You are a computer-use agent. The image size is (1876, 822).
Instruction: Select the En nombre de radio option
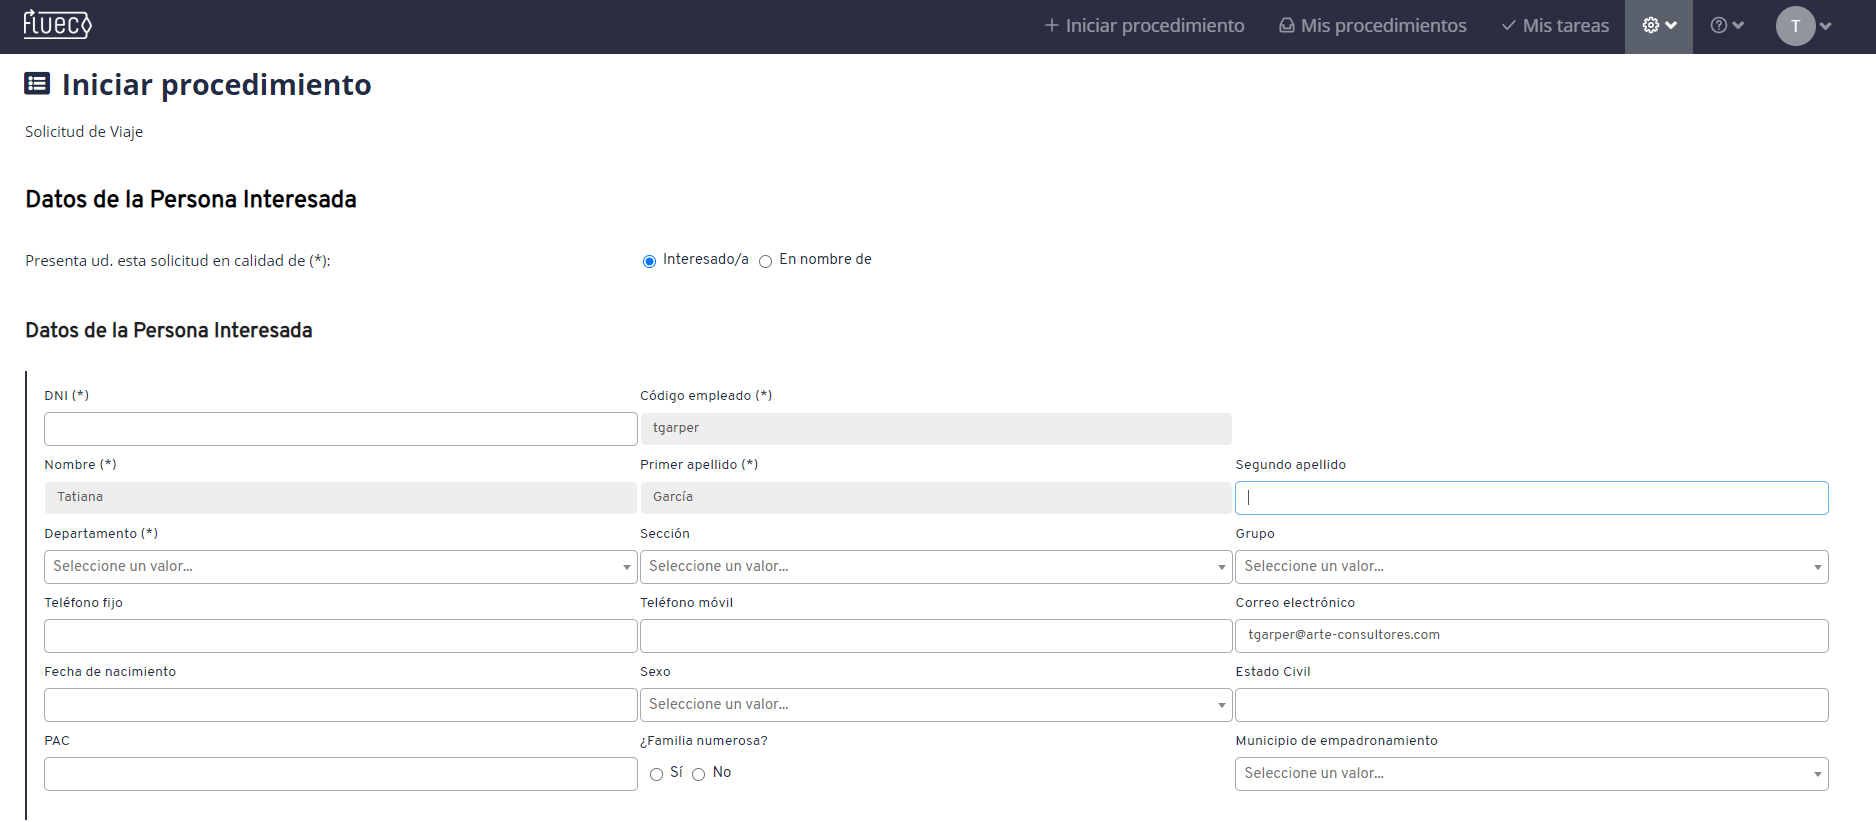(x=766, y=261)
